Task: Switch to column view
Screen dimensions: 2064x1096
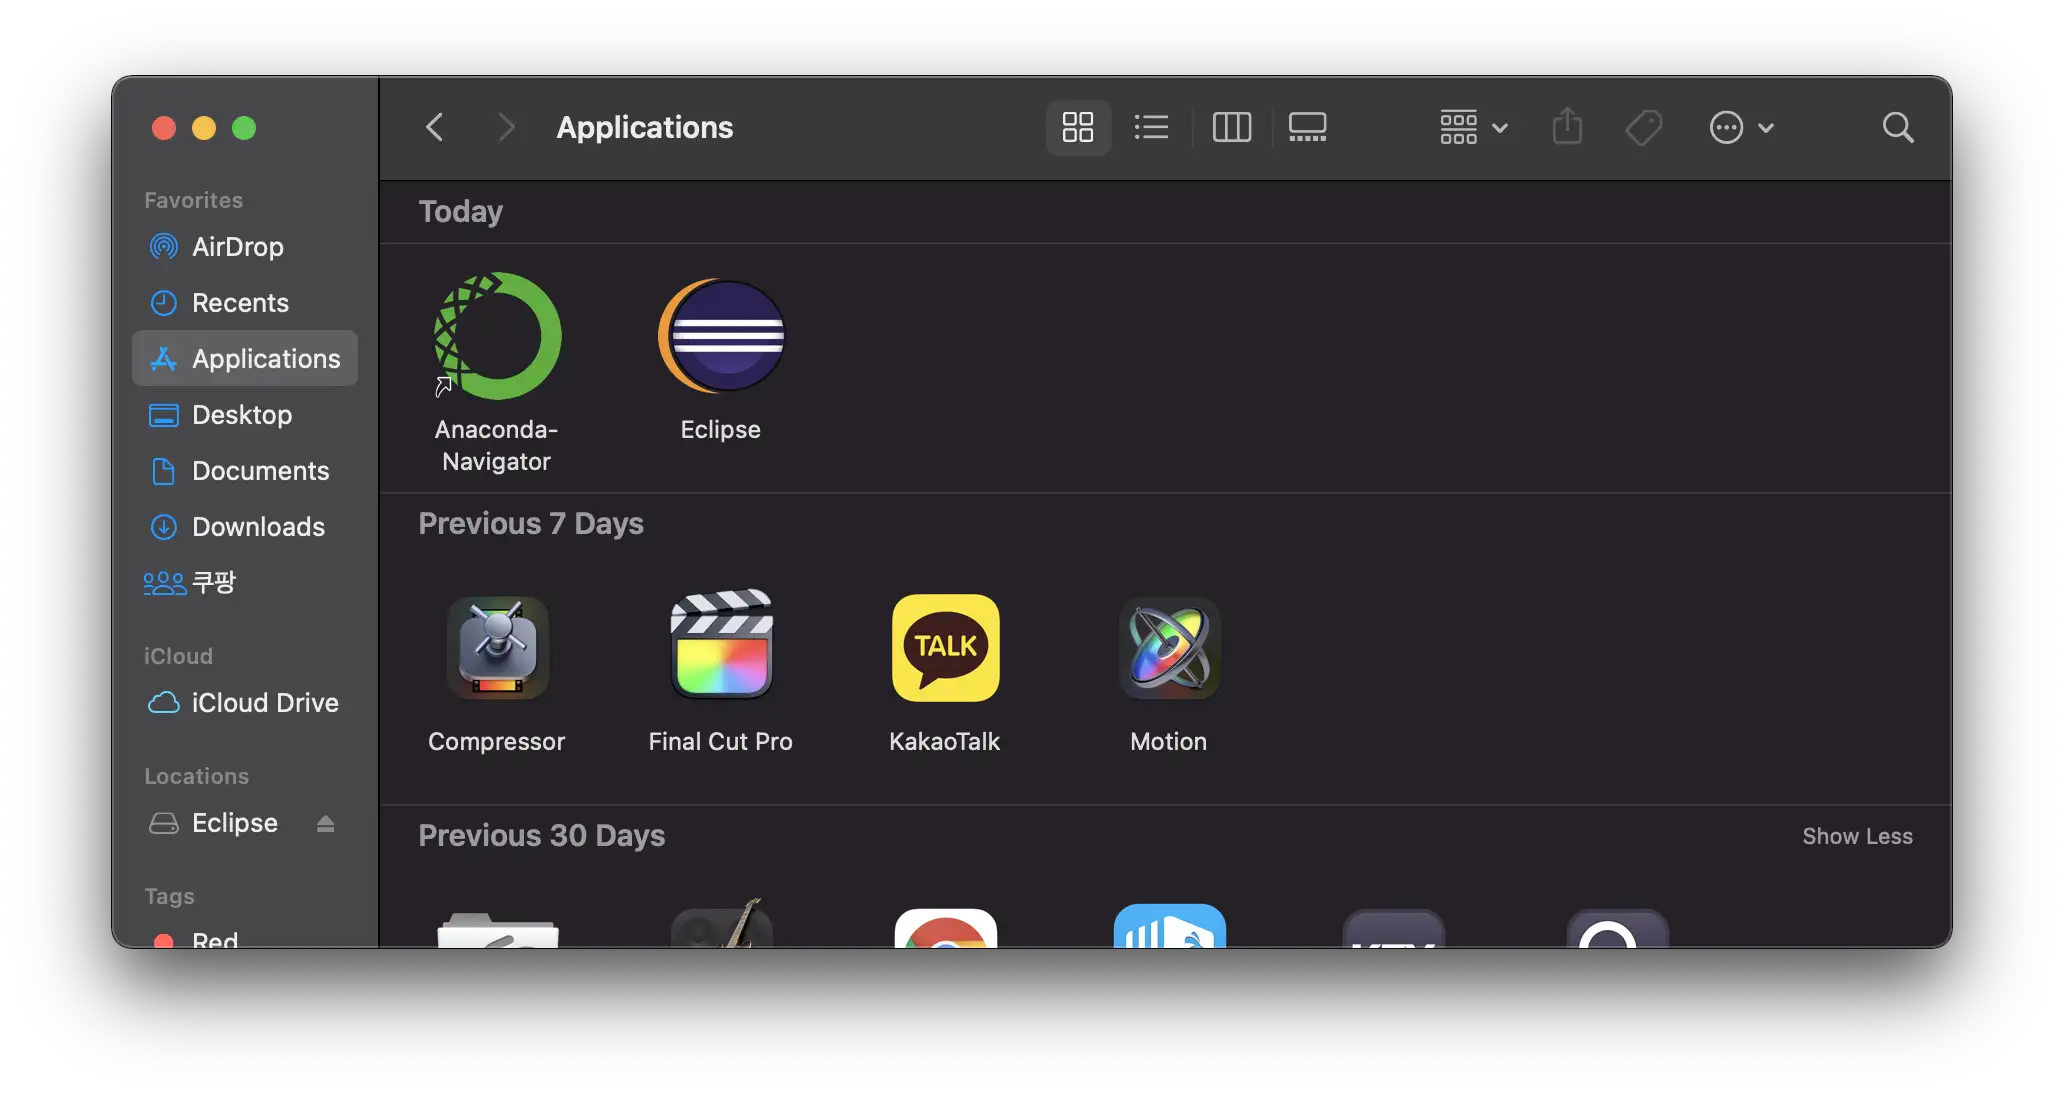Action: tap(1231, 127)
